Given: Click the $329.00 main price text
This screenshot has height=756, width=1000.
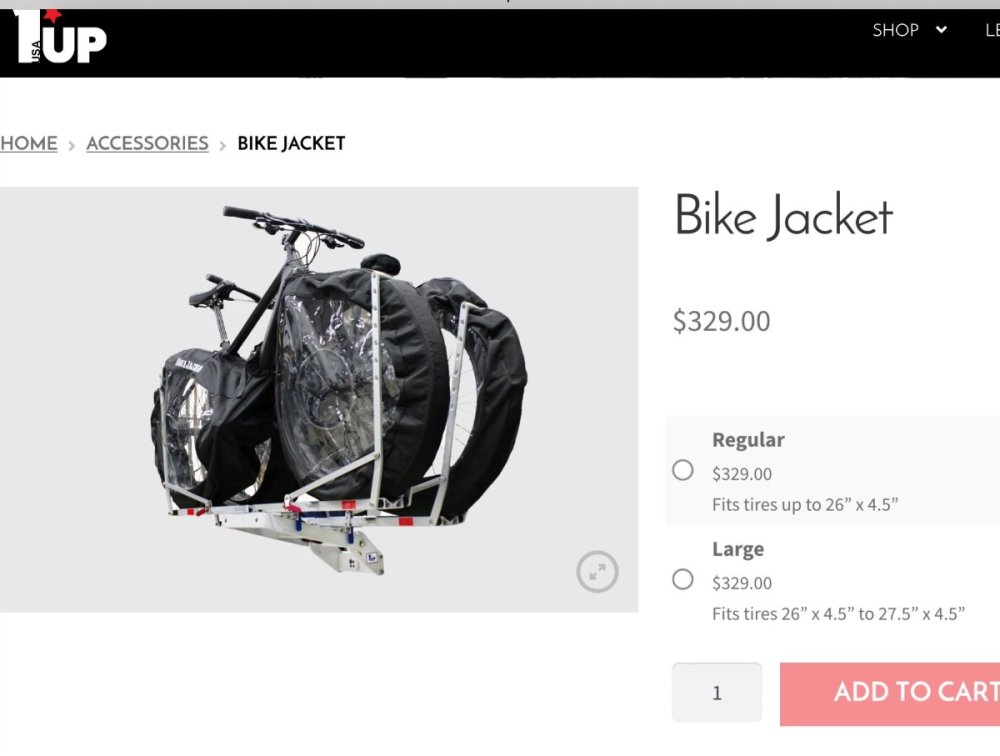Looking at the screenshot, I should coord(721,321).
